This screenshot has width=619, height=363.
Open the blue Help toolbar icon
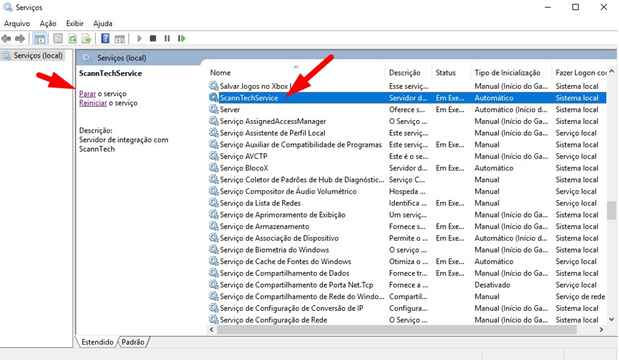pyautogui.click(x=105, y=39)
